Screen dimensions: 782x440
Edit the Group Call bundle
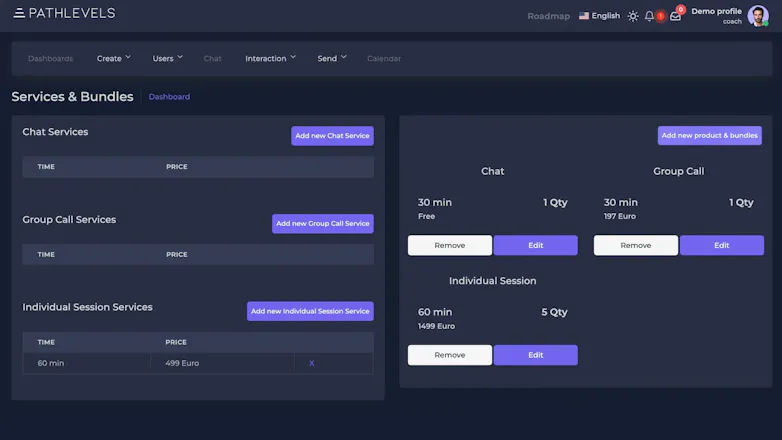pos(722,245)
